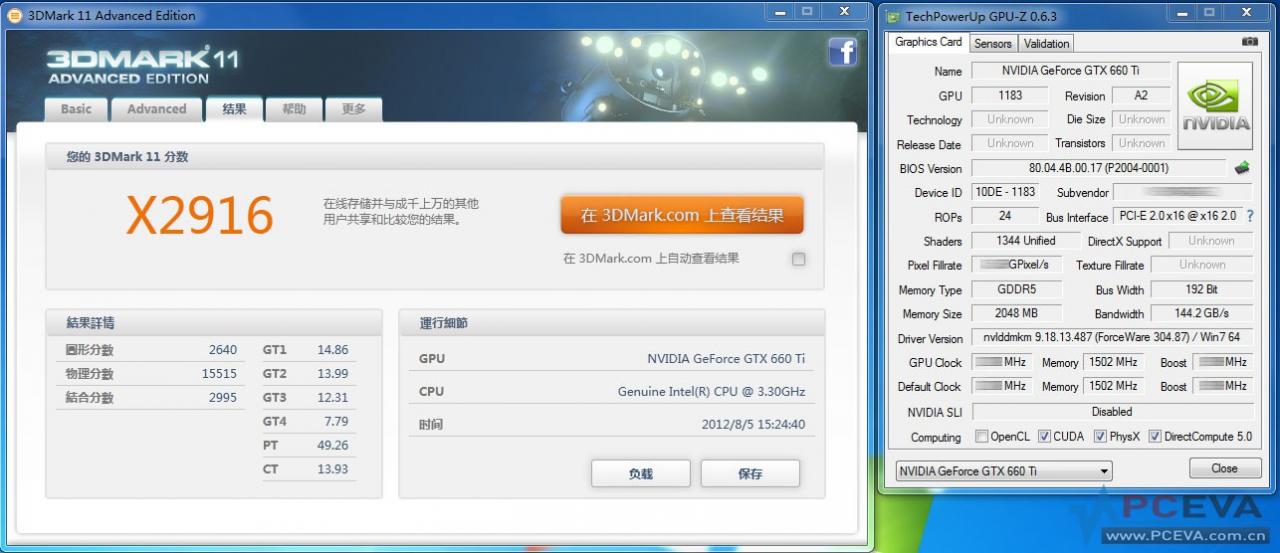This screenshot has width=1280, height=553.
Task: Click the Bus Interface PCI-E 2.0 field
Action: (1178, 216)
